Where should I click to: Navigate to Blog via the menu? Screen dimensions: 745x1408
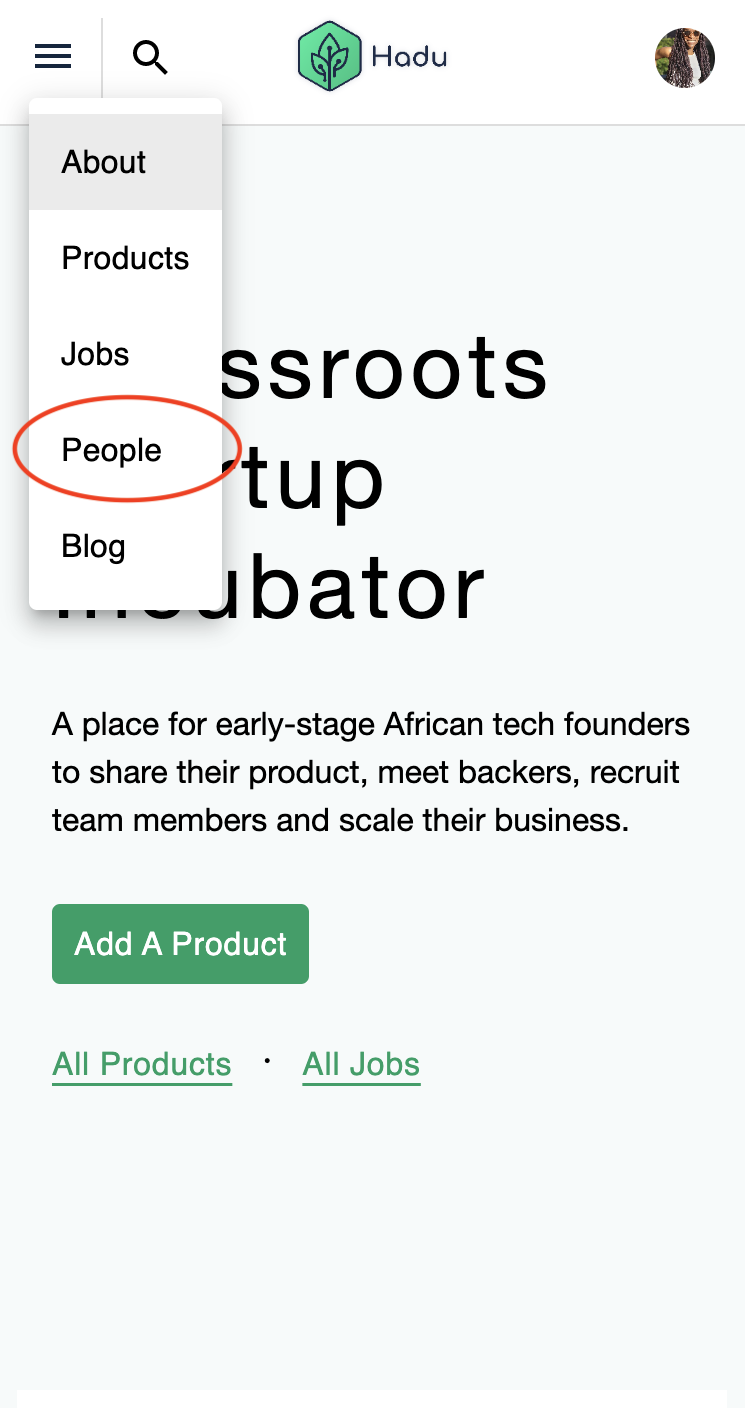[x=93, y=546]
